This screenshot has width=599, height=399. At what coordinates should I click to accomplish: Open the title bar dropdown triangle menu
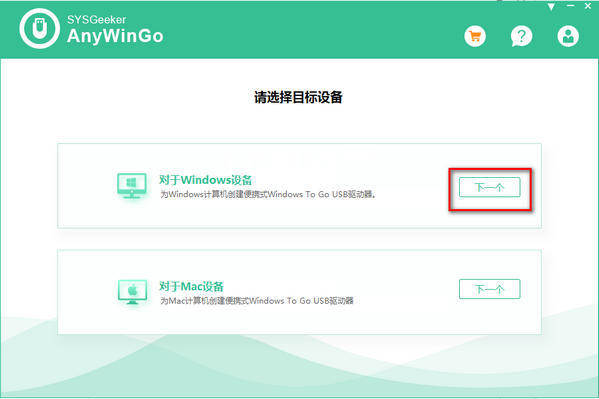tap(551, 7)
